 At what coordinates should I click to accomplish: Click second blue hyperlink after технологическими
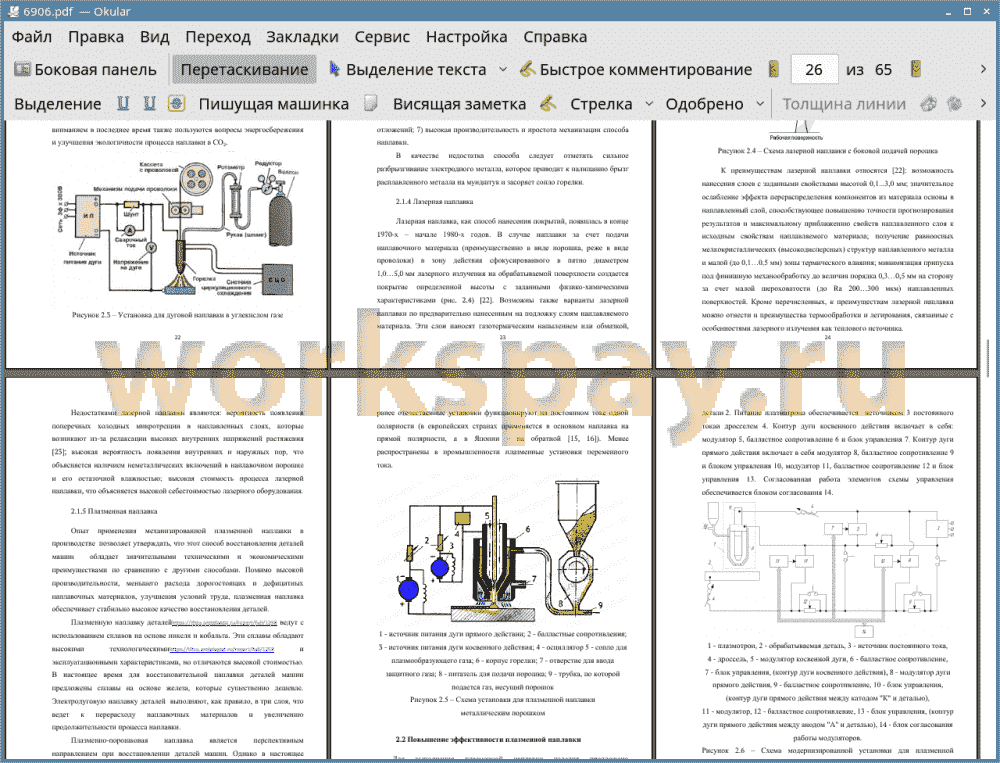[x=221, y=649]
